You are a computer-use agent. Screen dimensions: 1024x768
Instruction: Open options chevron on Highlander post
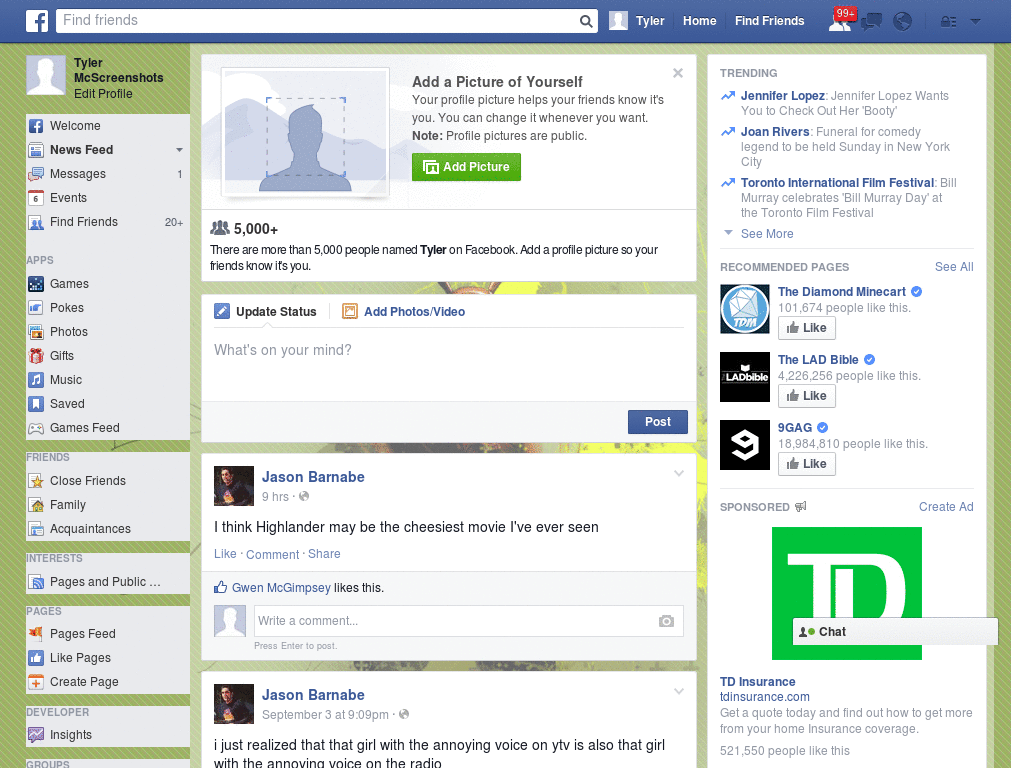[679, 473]
